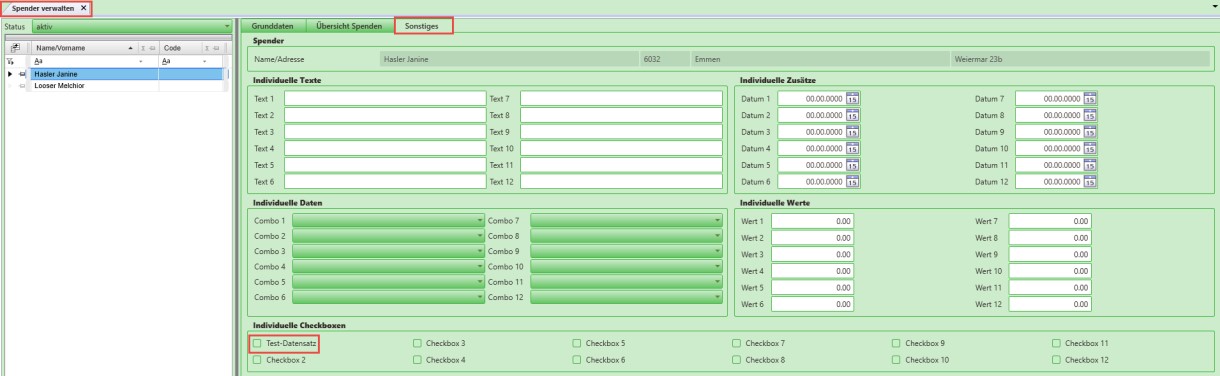Toggle Checkbox 12
This screenshot has height=376, width=1220.
click(1057, 359)
